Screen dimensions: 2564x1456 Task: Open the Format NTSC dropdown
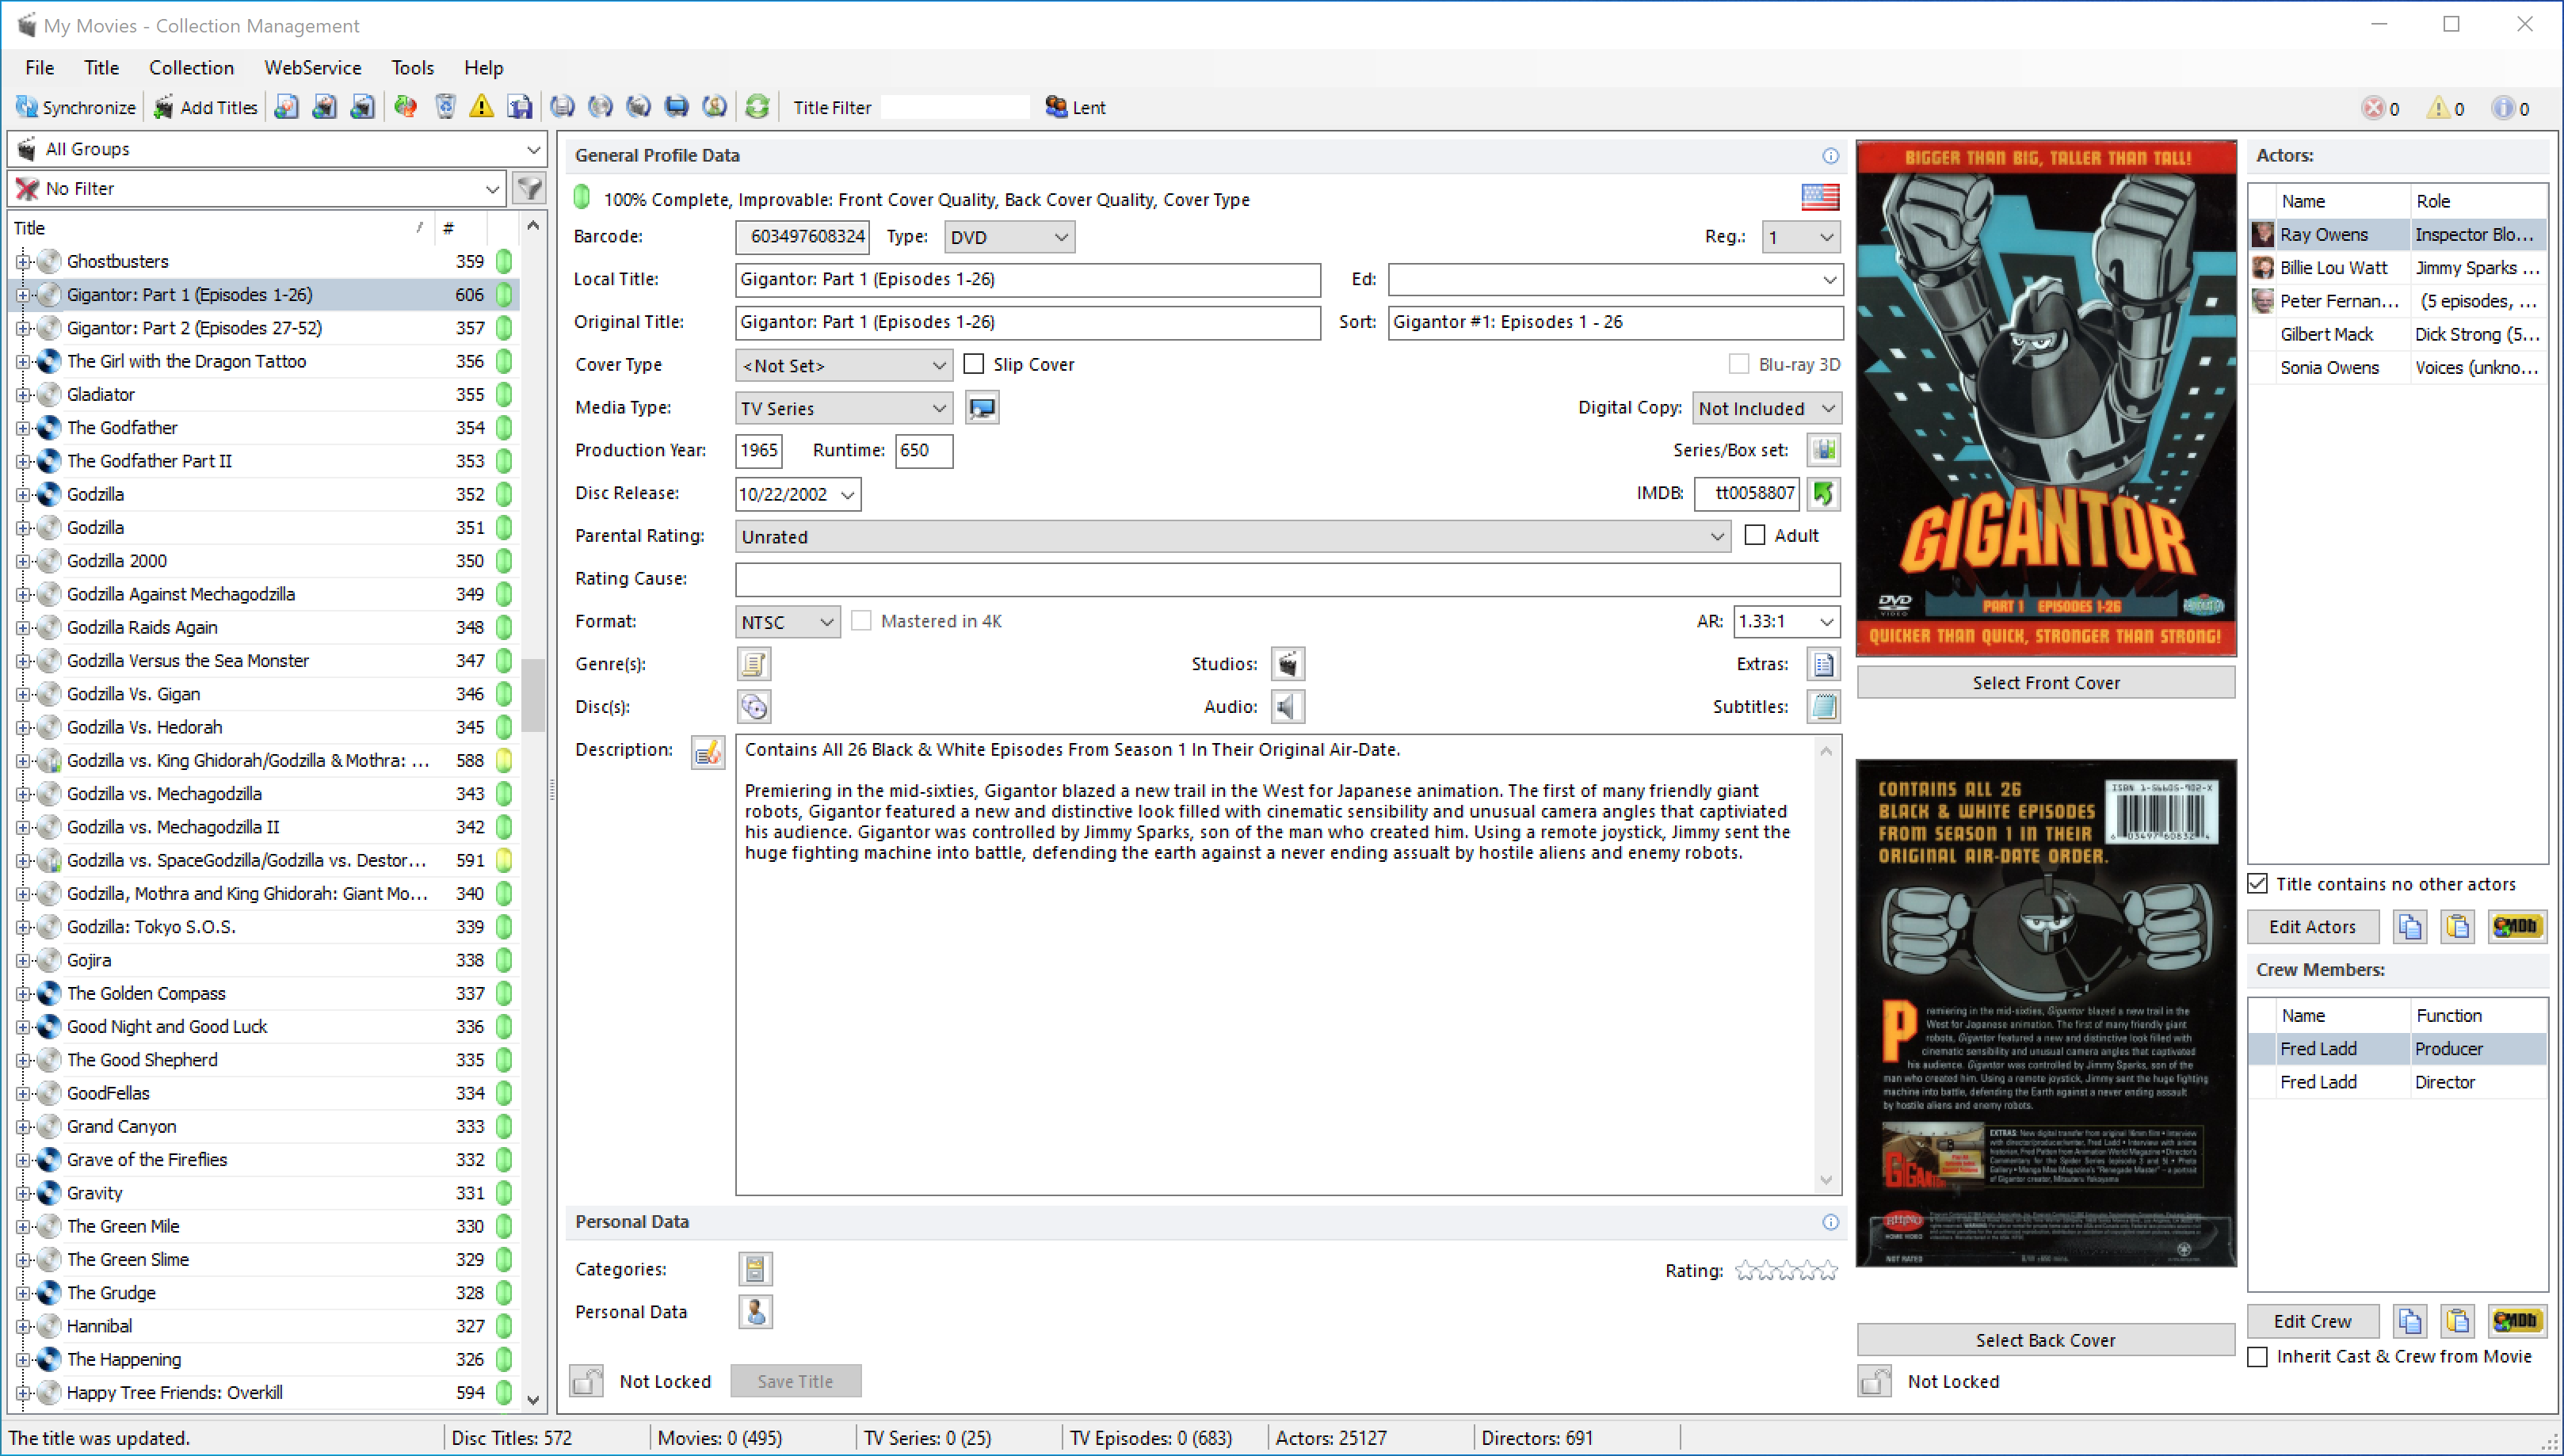tap(787, 621)
